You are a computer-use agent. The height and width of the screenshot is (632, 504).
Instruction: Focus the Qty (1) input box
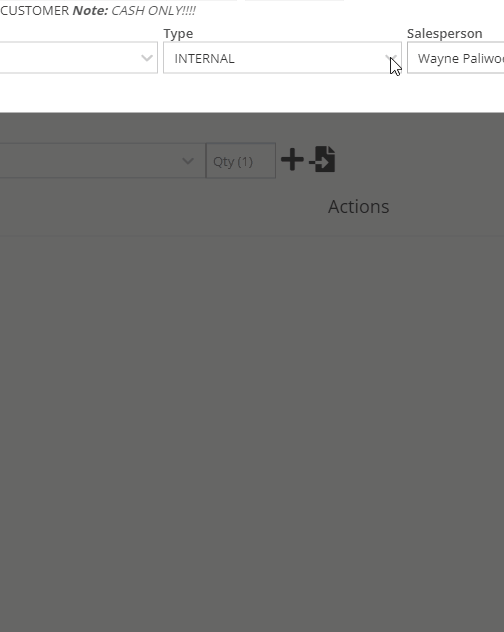pos(241,161)
